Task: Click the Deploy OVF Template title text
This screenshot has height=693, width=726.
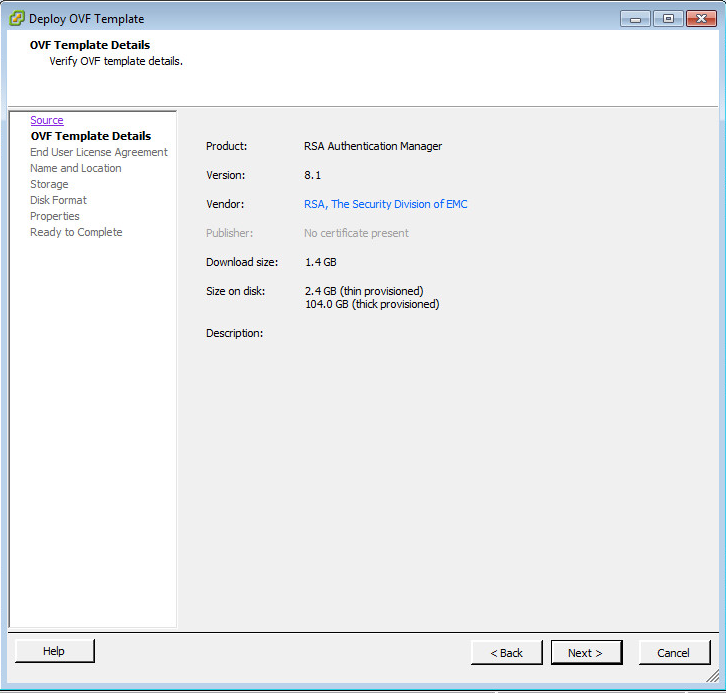Action: (87, 19)
